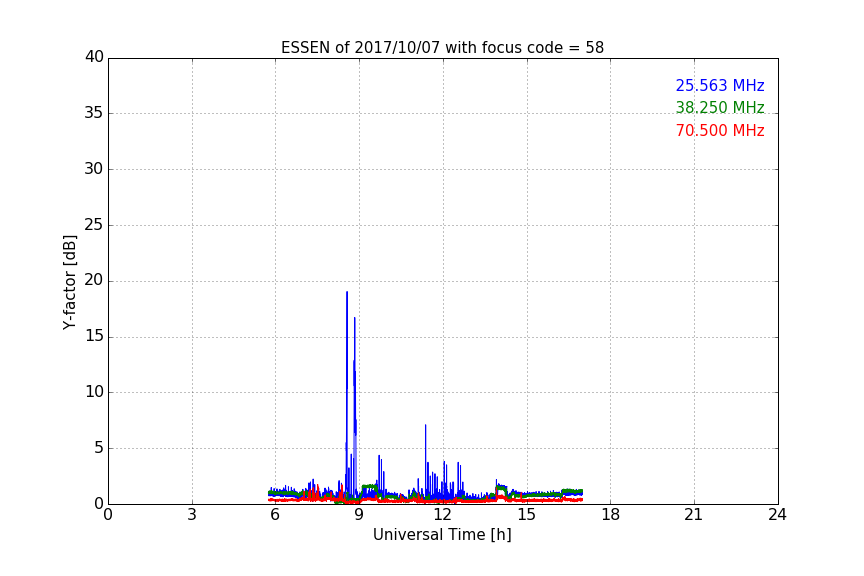864x576 pixels.
Task: Select the green 38.250 MHz legend label
Action: pos(720,107)
